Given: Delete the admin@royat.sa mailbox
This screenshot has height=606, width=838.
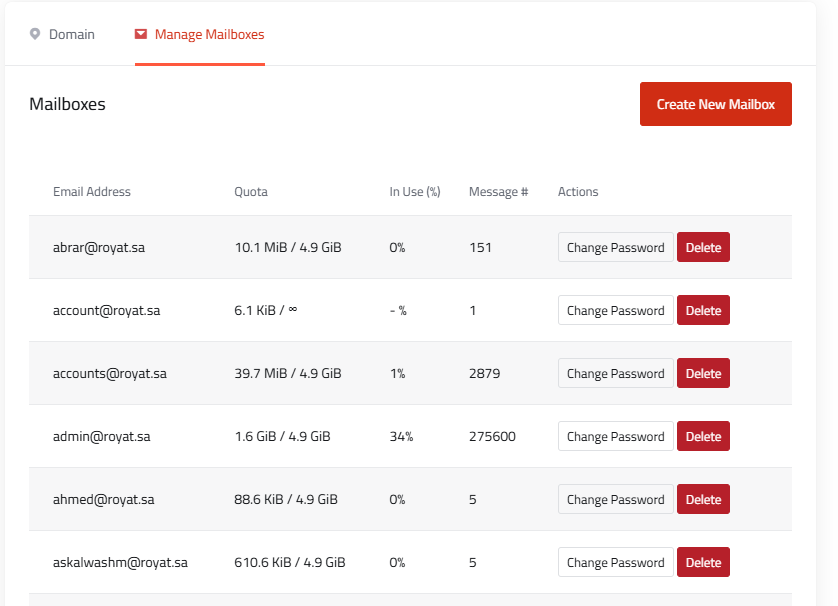Looking at the screenshot, I should point(703,436).
